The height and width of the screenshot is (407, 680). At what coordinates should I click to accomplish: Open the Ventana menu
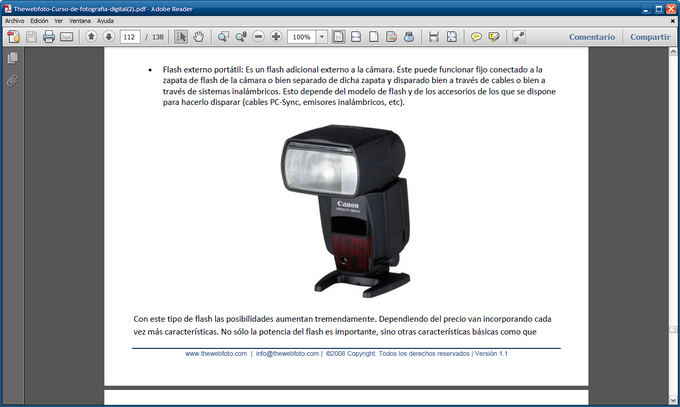pos(80,20)
